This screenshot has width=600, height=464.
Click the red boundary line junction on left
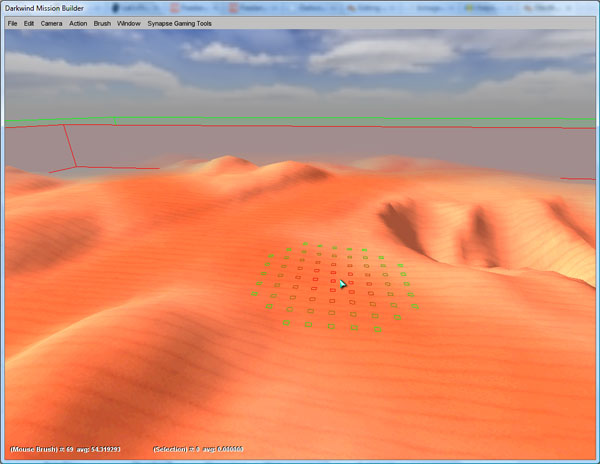[x=75, y=165]
